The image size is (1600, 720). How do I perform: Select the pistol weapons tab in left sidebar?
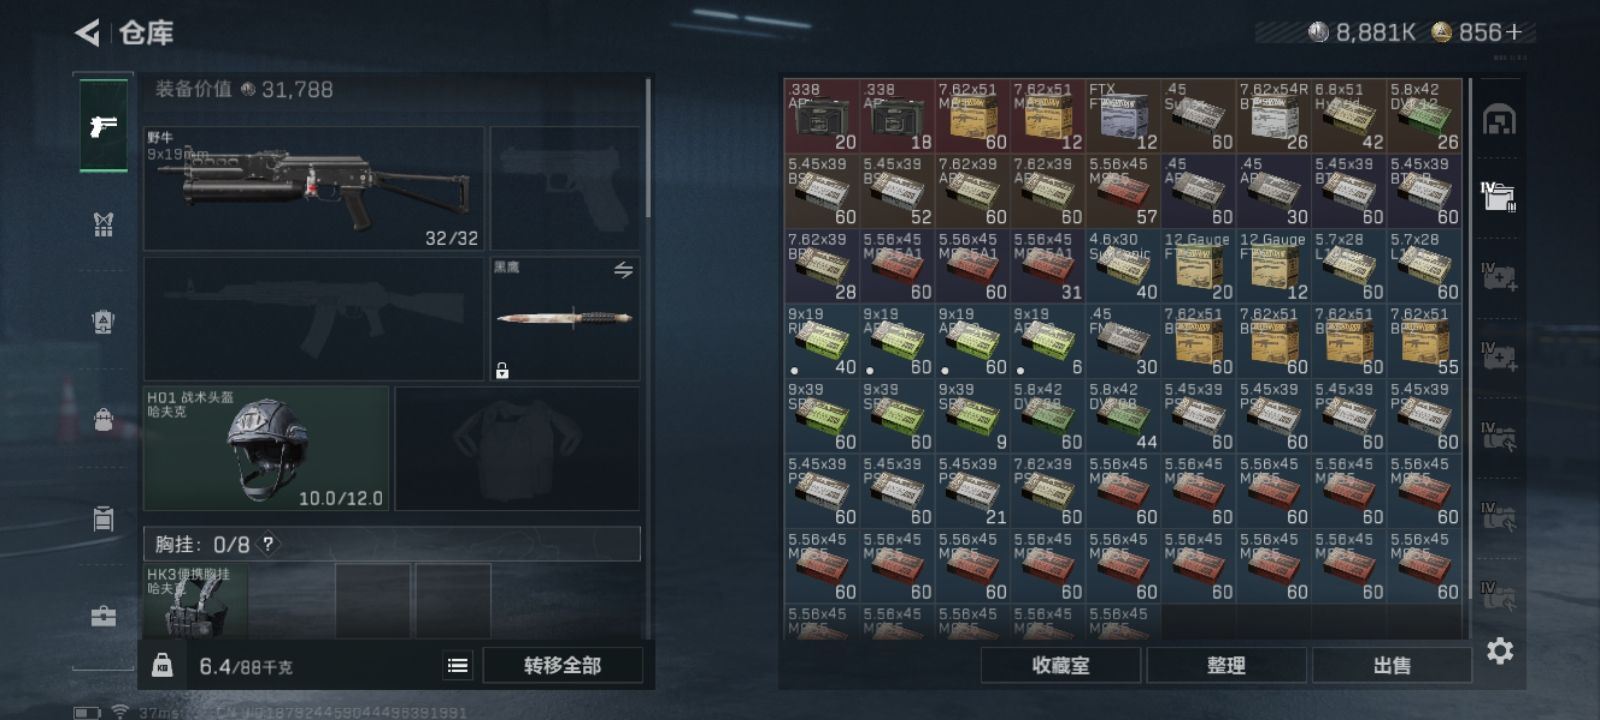click(103, 126)
